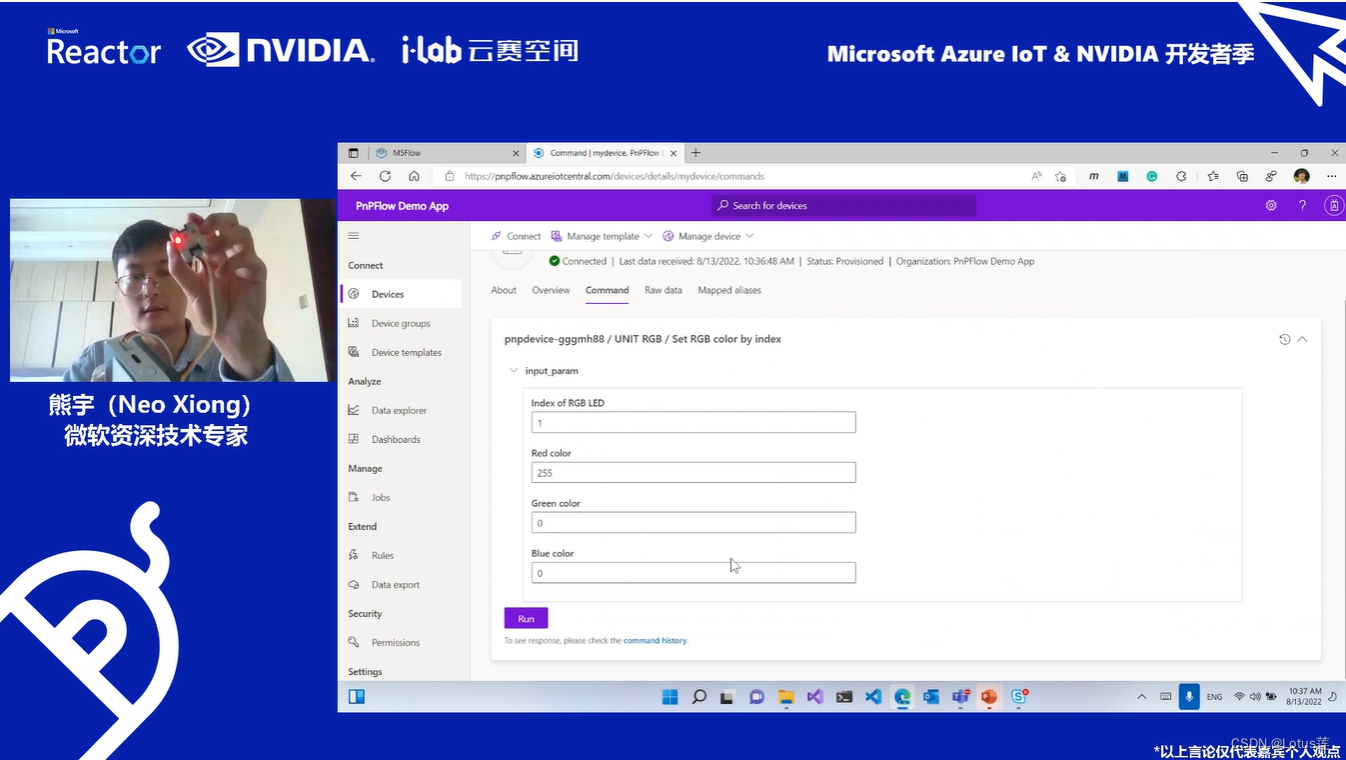This screenshot has width=1346, height=760.
Task: View command history clock icon
Action: click(x=1285, y=339)
